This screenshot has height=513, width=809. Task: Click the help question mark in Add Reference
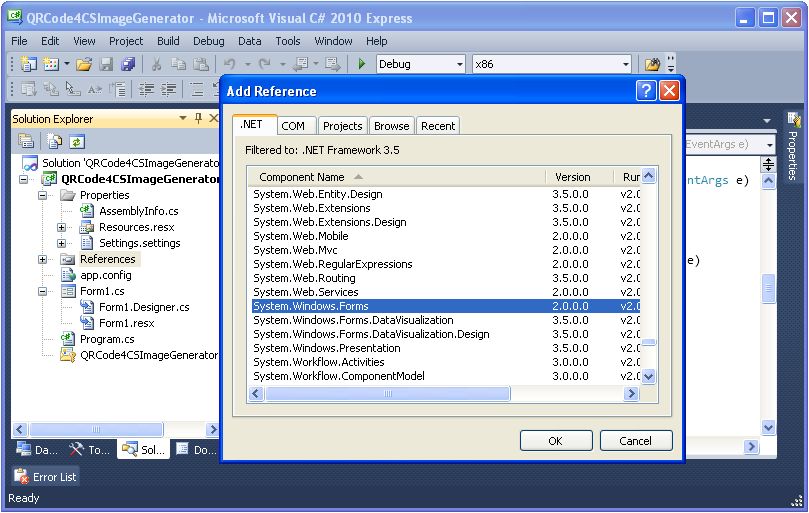coord(646,91)
